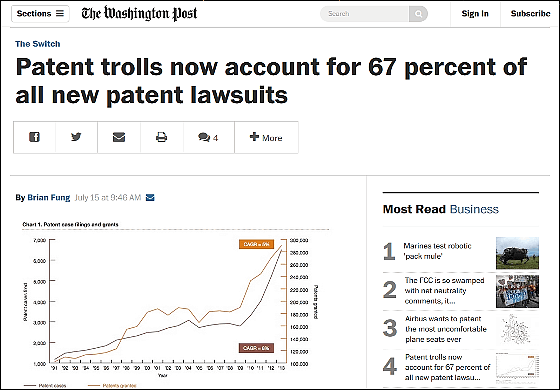560x390 pixels.
Task: Open the Sign In page
Action: coord(475,14)
